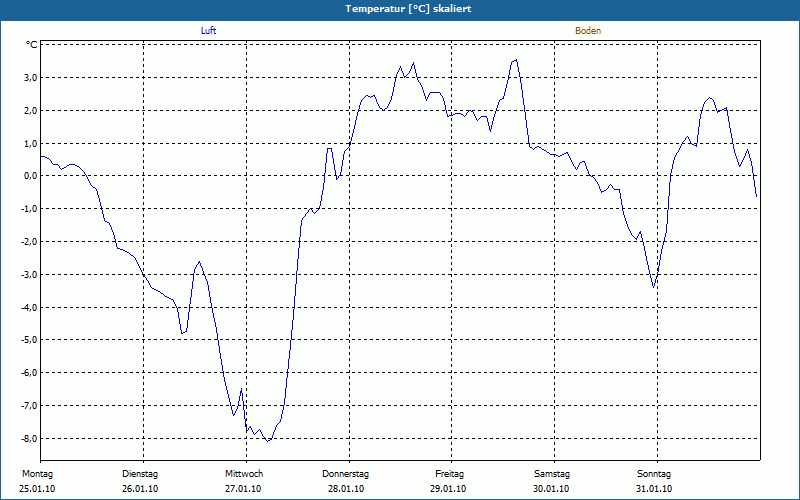This screenshot has width=800, height=500.
Task: Click the '29.01.10' date label
Action: 448,489
